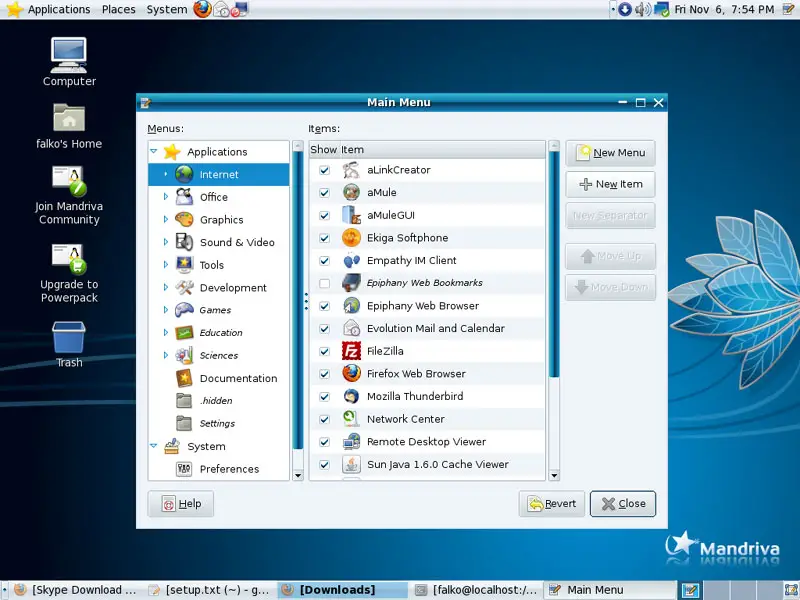The height and width of the screenshot is (600, 800).
Task: Click the Menus scrollbar down arrow
Action: pyautogui.click(x=298, y=476)
